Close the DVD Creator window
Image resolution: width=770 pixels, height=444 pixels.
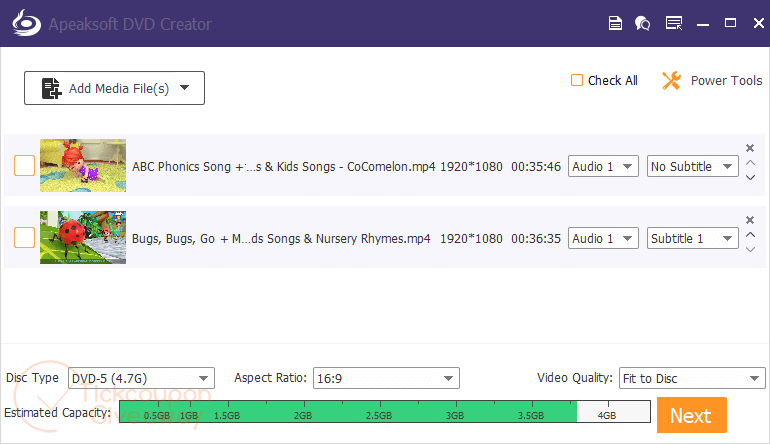[x=759, y=23]
